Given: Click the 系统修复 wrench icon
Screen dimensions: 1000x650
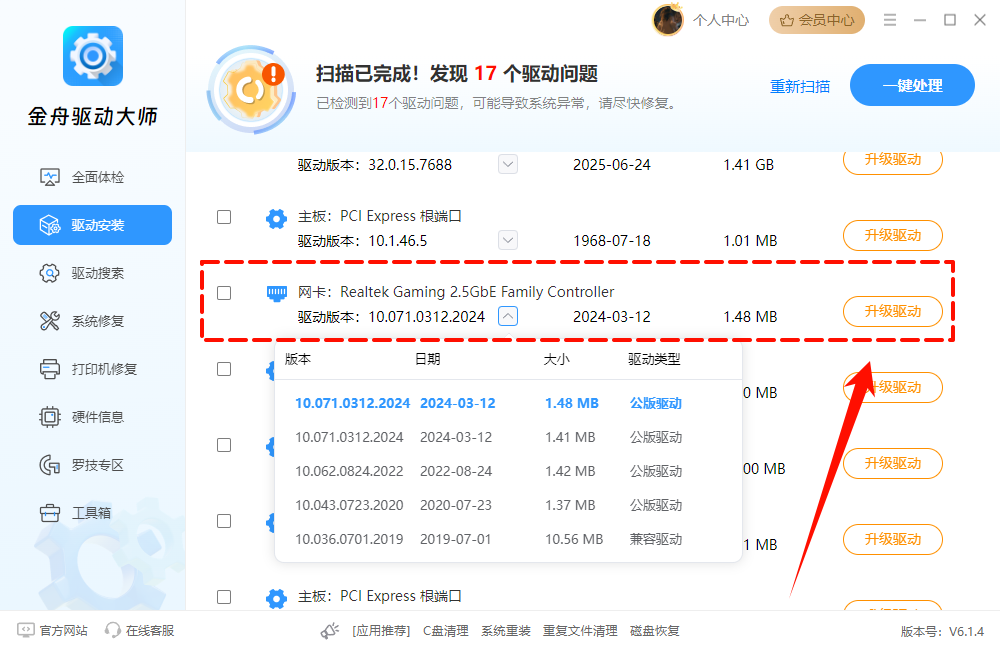Looking at the screenshot, I should (x=49, y=321).
